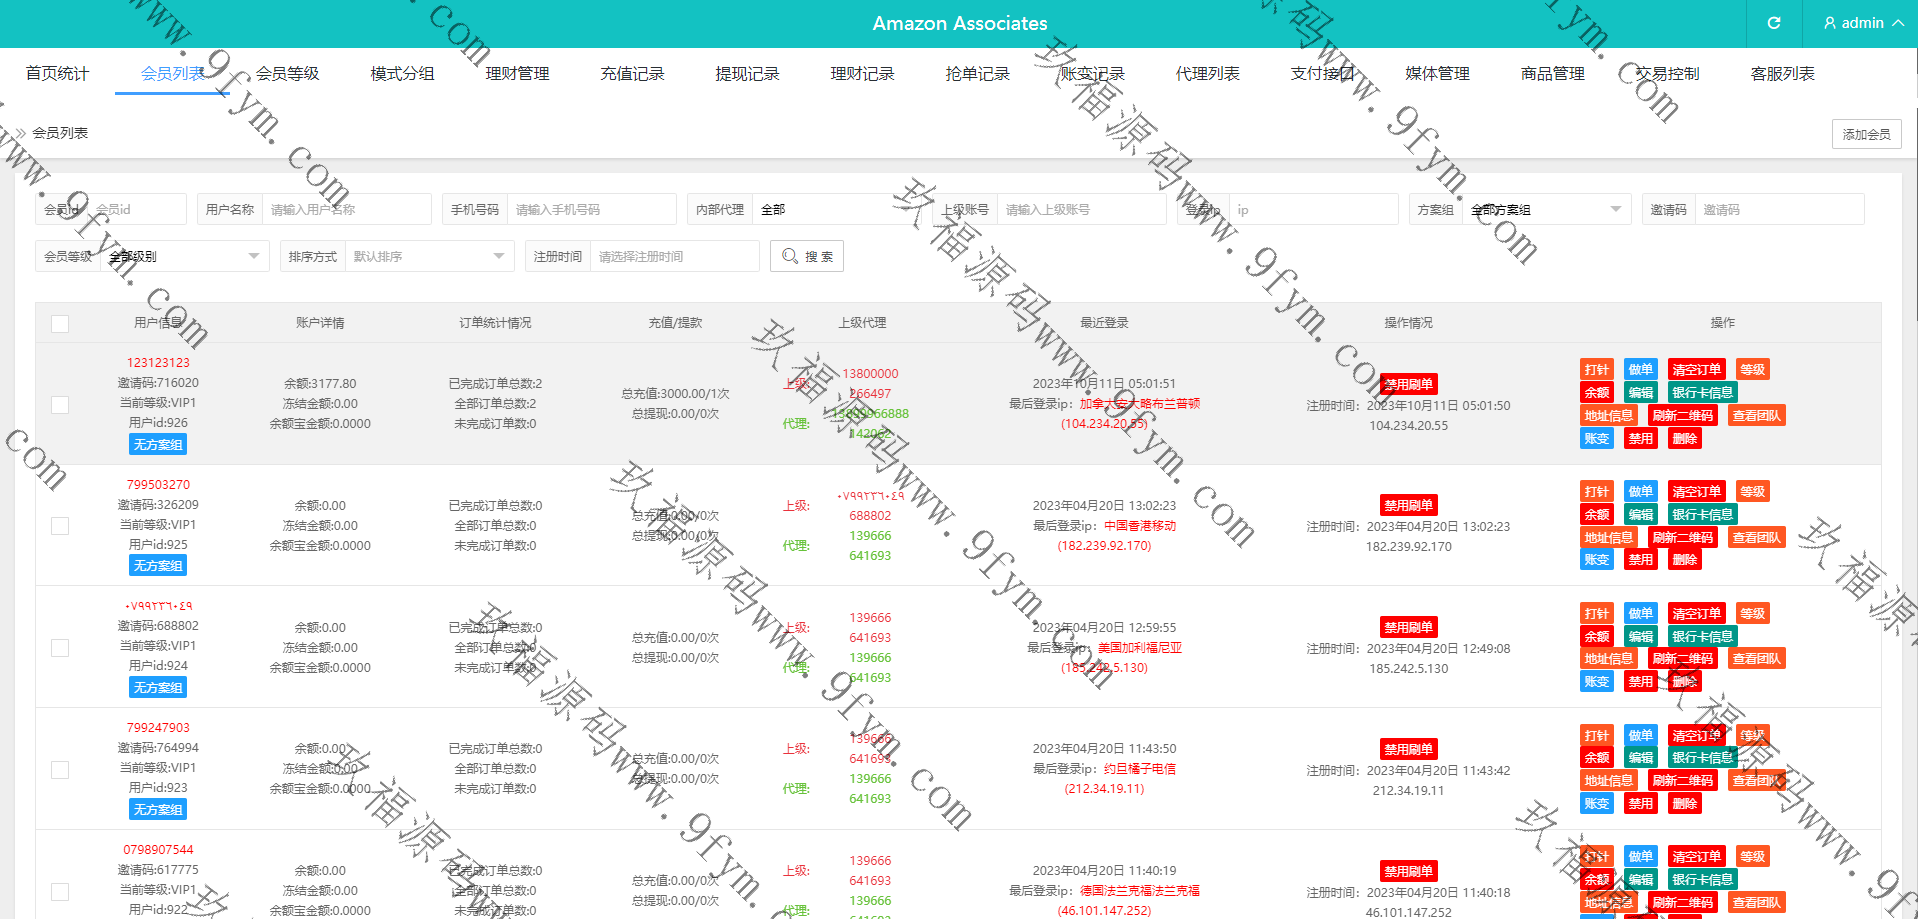Expand the 会员等级 level dropdown
The image size is (1918, 919).
(185, 256)
